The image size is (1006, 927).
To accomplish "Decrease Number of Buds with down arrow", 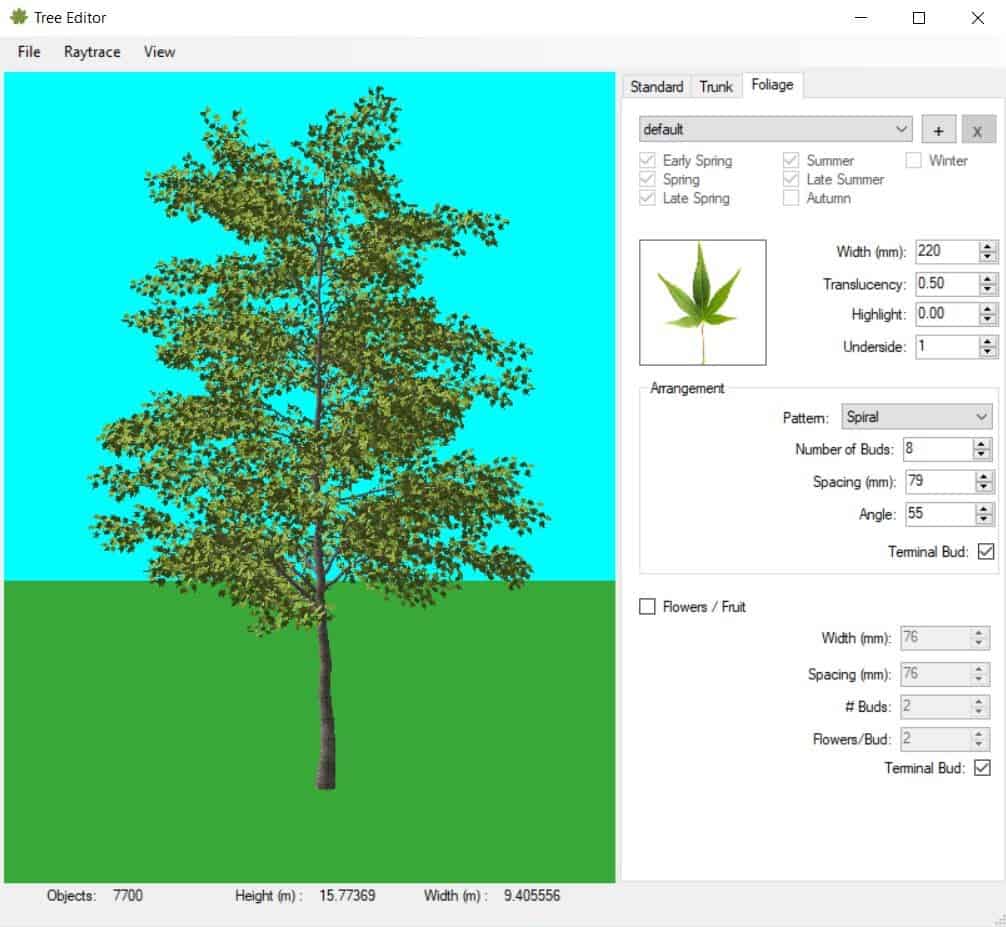I will pos(982,454).
